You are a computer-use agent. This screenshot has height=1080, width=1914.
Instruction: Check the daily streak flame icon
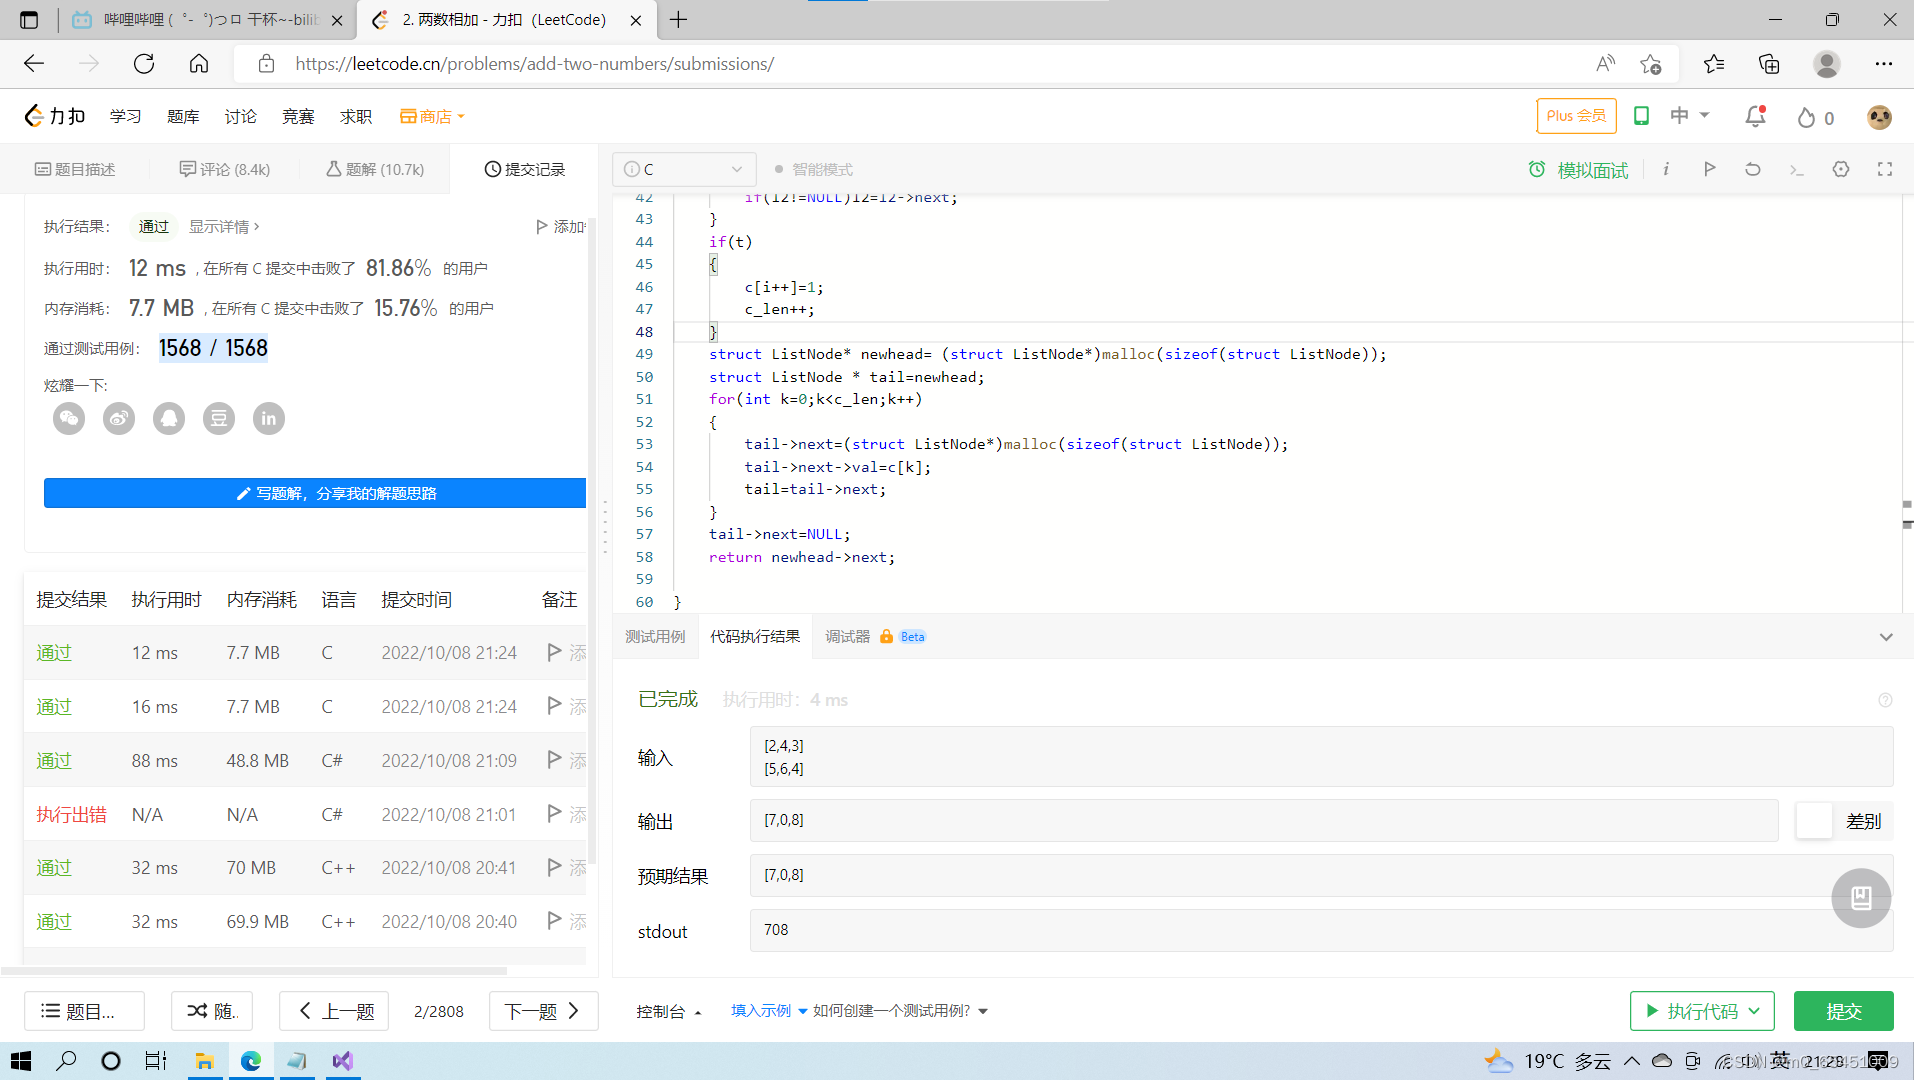[x=1808, y=117]
